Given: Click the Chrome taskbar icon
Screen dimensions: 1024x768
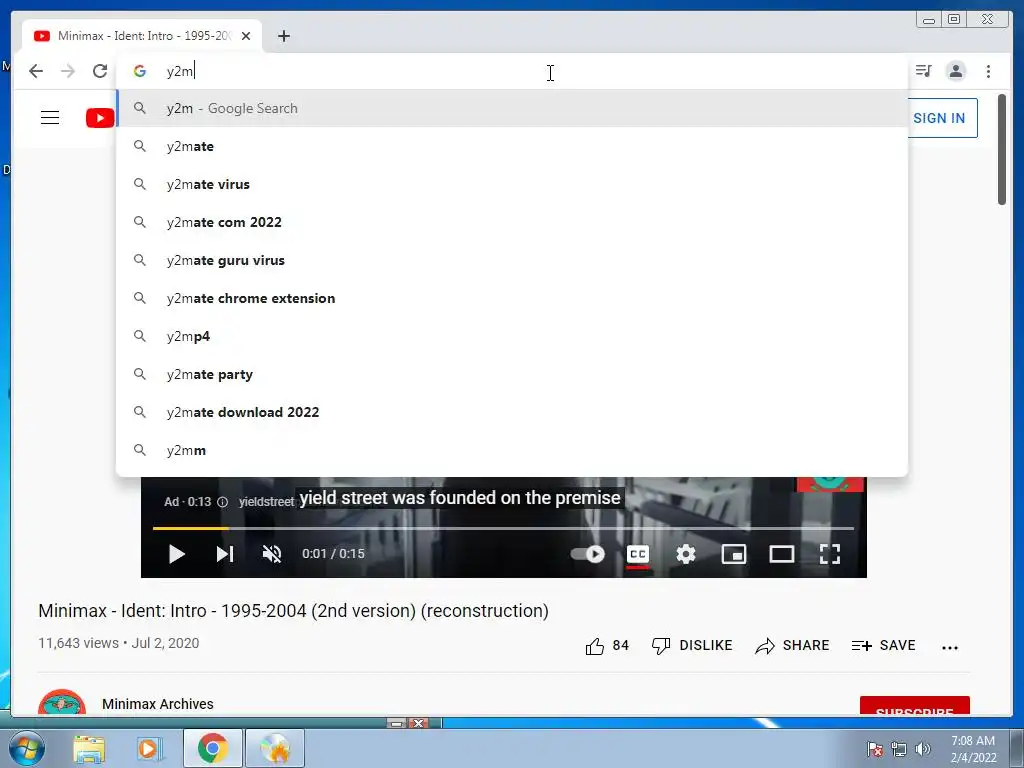Looking at the screenshot, I should (x=212, y=748).
